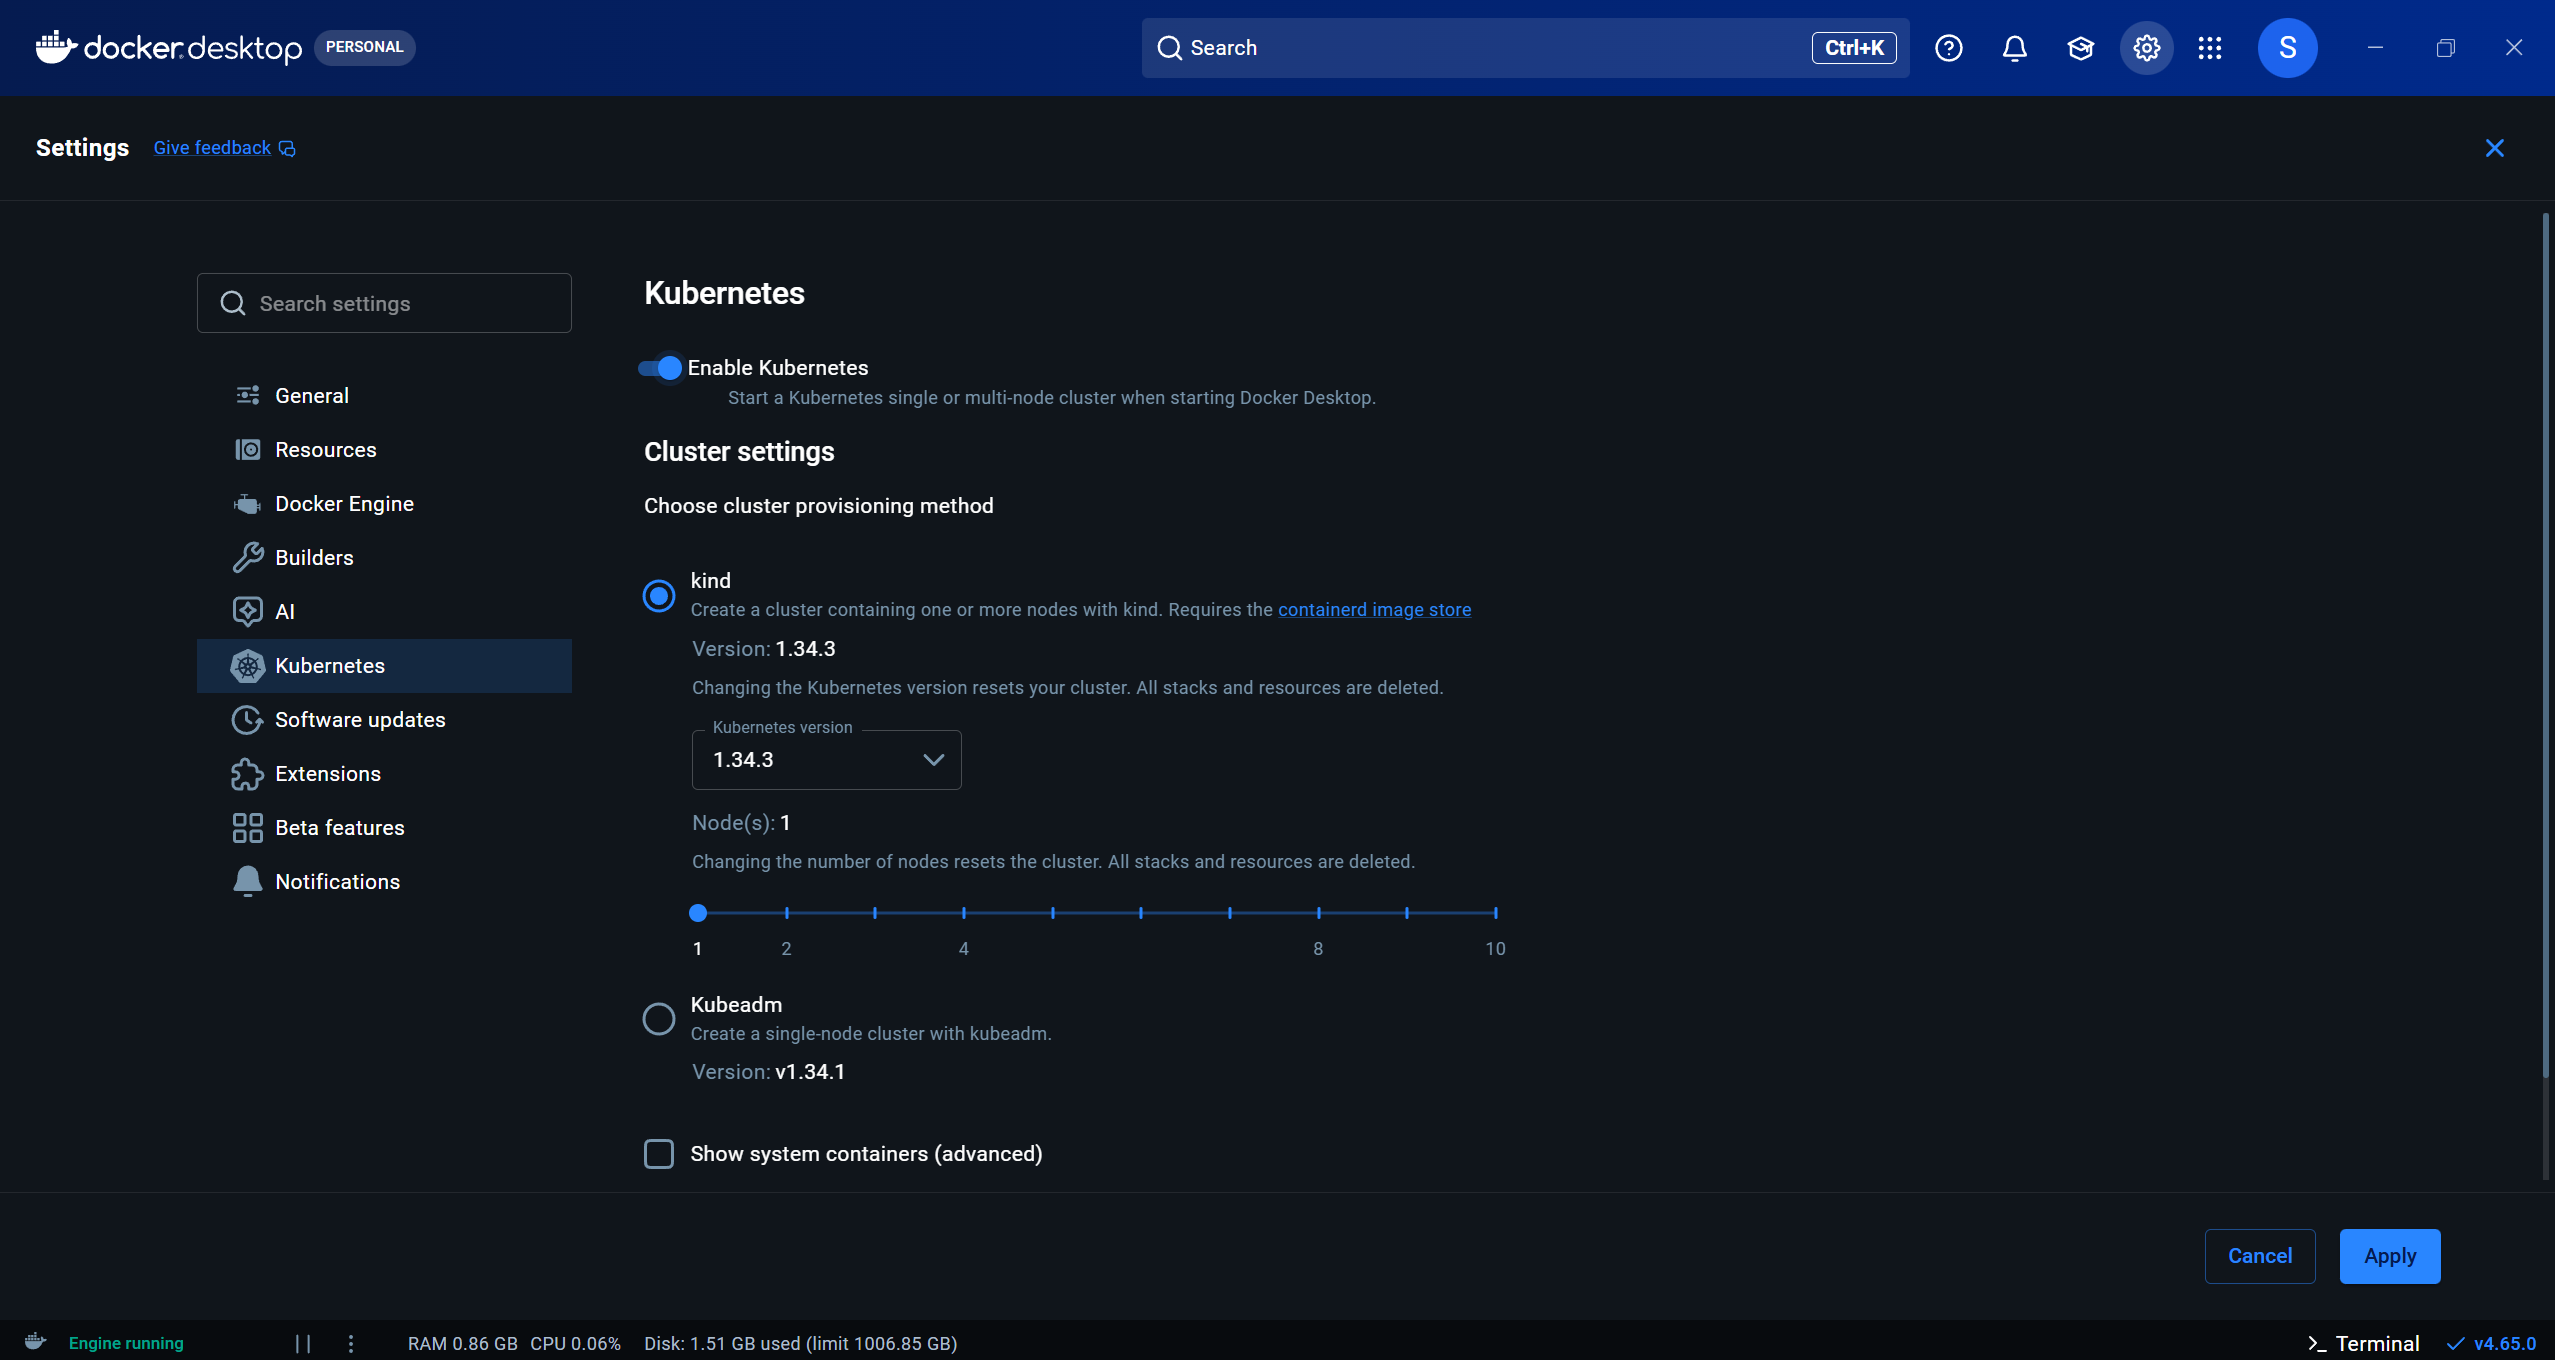Click the v4.65.0 version indicator
Image resolution: width=2555 pixels, height=1360 pixels.
click(2491, 1343)
